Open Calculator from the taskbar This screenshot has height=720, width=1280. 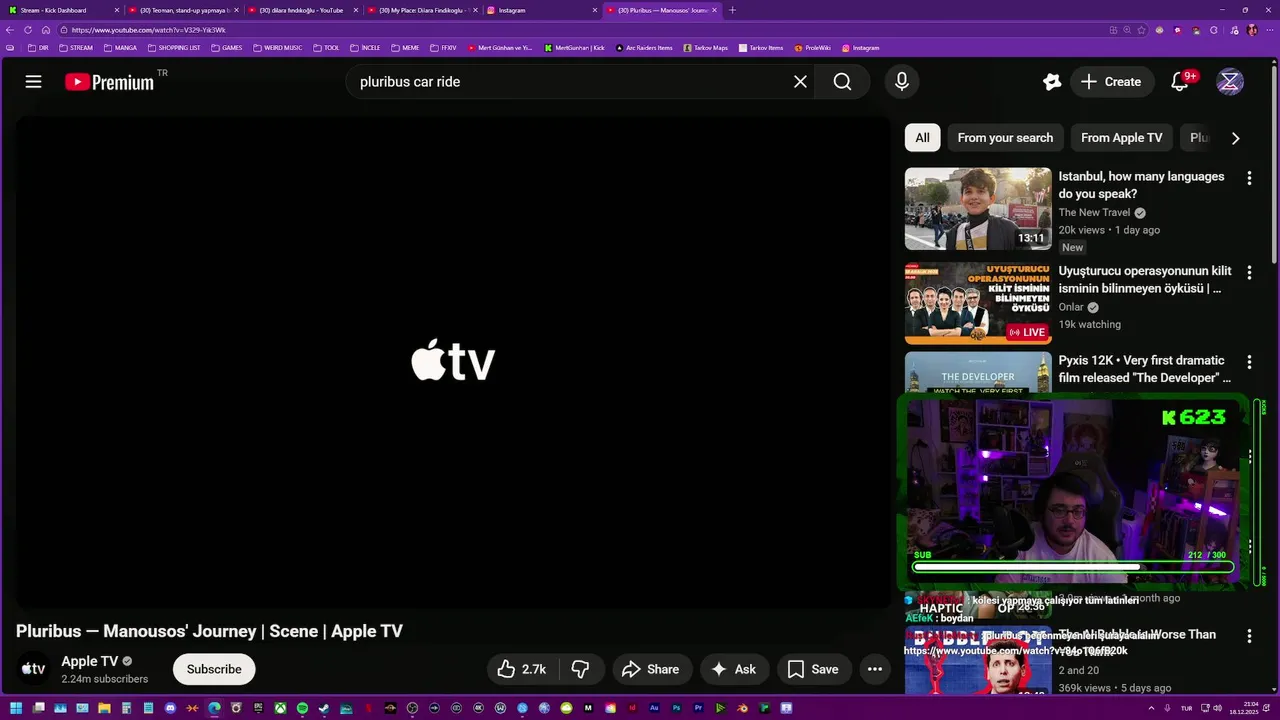point(126,709)
